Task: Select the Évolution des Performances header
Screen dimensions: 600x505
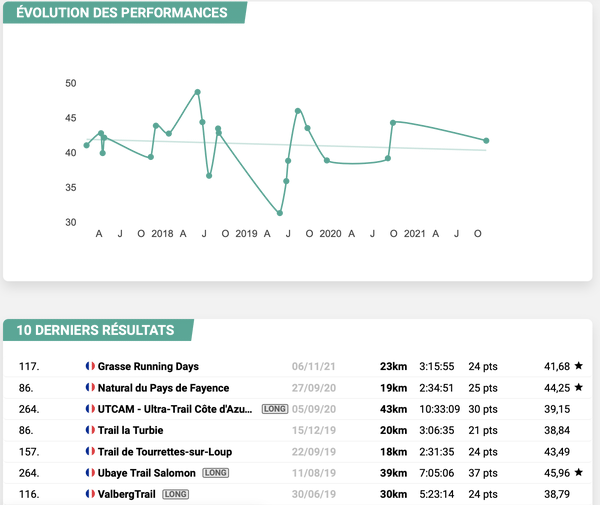Action: pos(122,13)
